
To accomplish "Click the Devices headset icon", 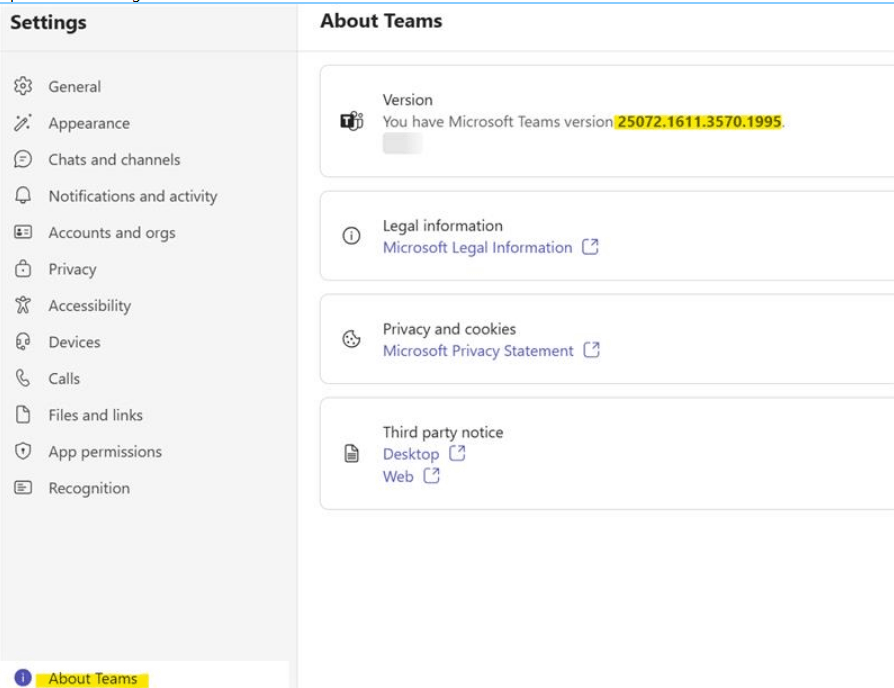I will pos(23,341).
